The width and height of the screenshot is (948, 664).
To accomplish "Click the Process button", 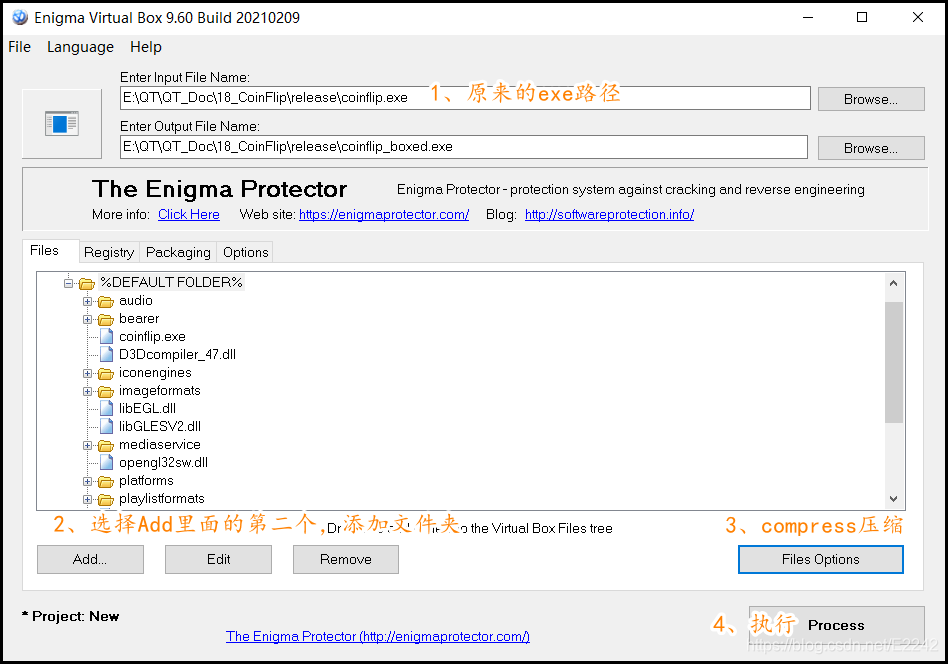I will pos(837,625).
